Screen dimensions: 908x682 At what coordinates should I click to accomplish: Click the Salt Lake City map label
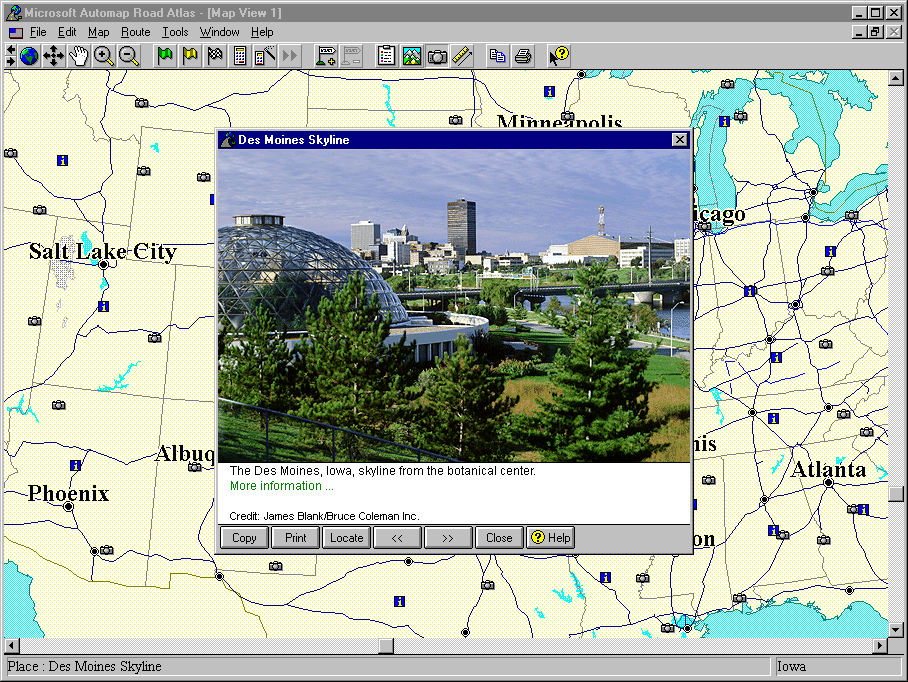tap(103, 252)
